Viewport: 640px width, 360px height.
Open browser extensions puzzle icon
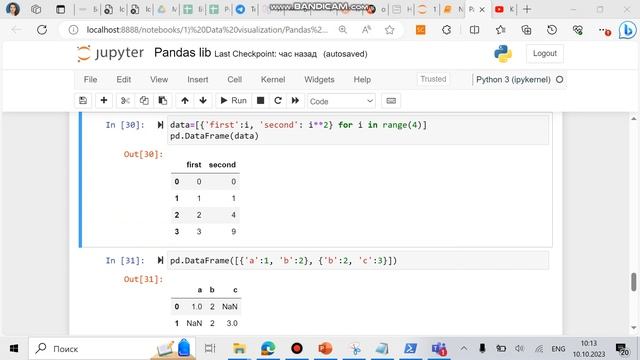click(447, 30)
